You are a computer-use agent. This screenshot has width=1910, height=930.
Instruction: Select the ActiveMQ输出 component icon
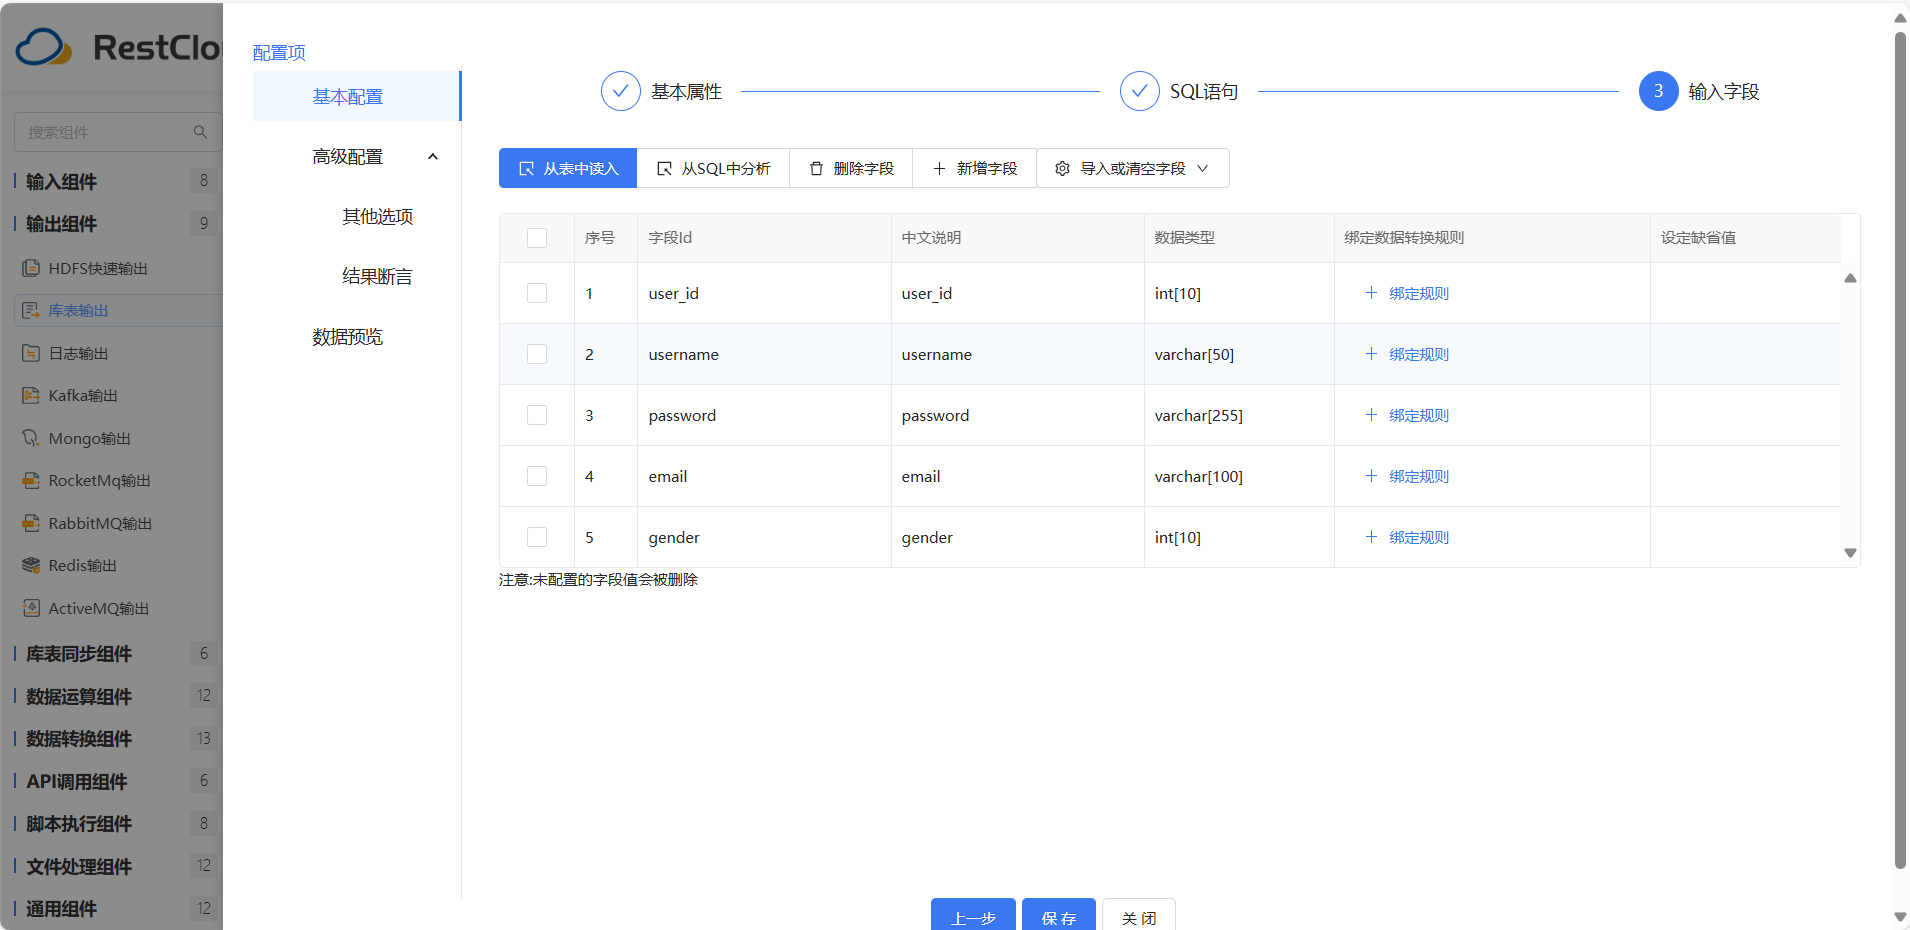(31, 608)
